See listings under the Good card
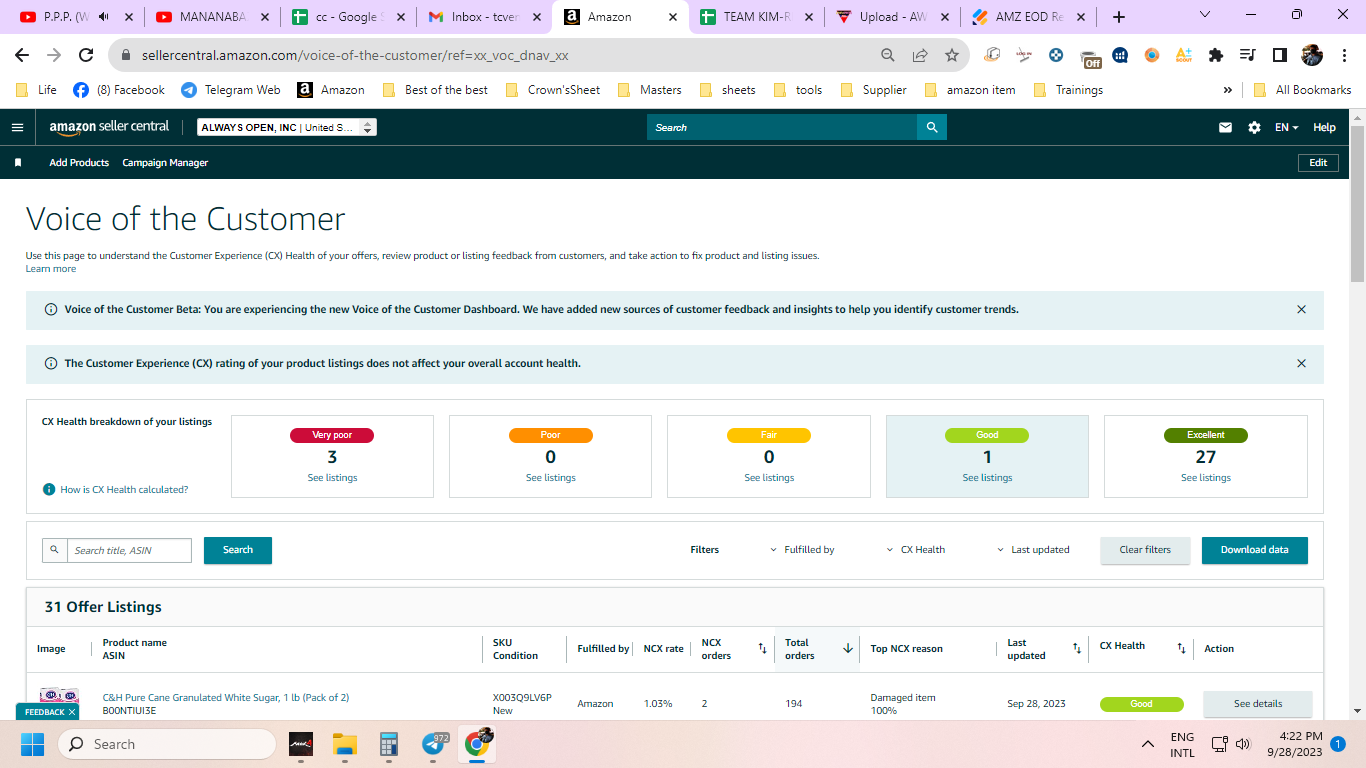The width and height of the screenshot is (1366, 768). (987, 478)
